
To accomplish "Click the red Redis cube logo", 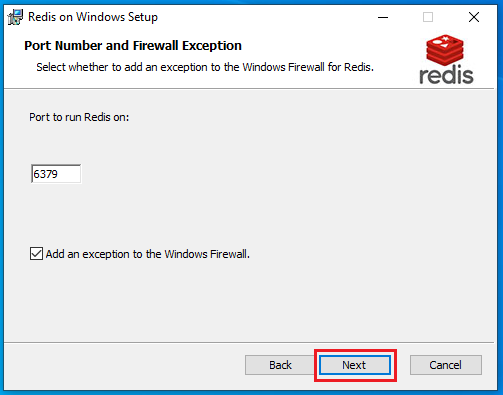I will tap(445, 50).
